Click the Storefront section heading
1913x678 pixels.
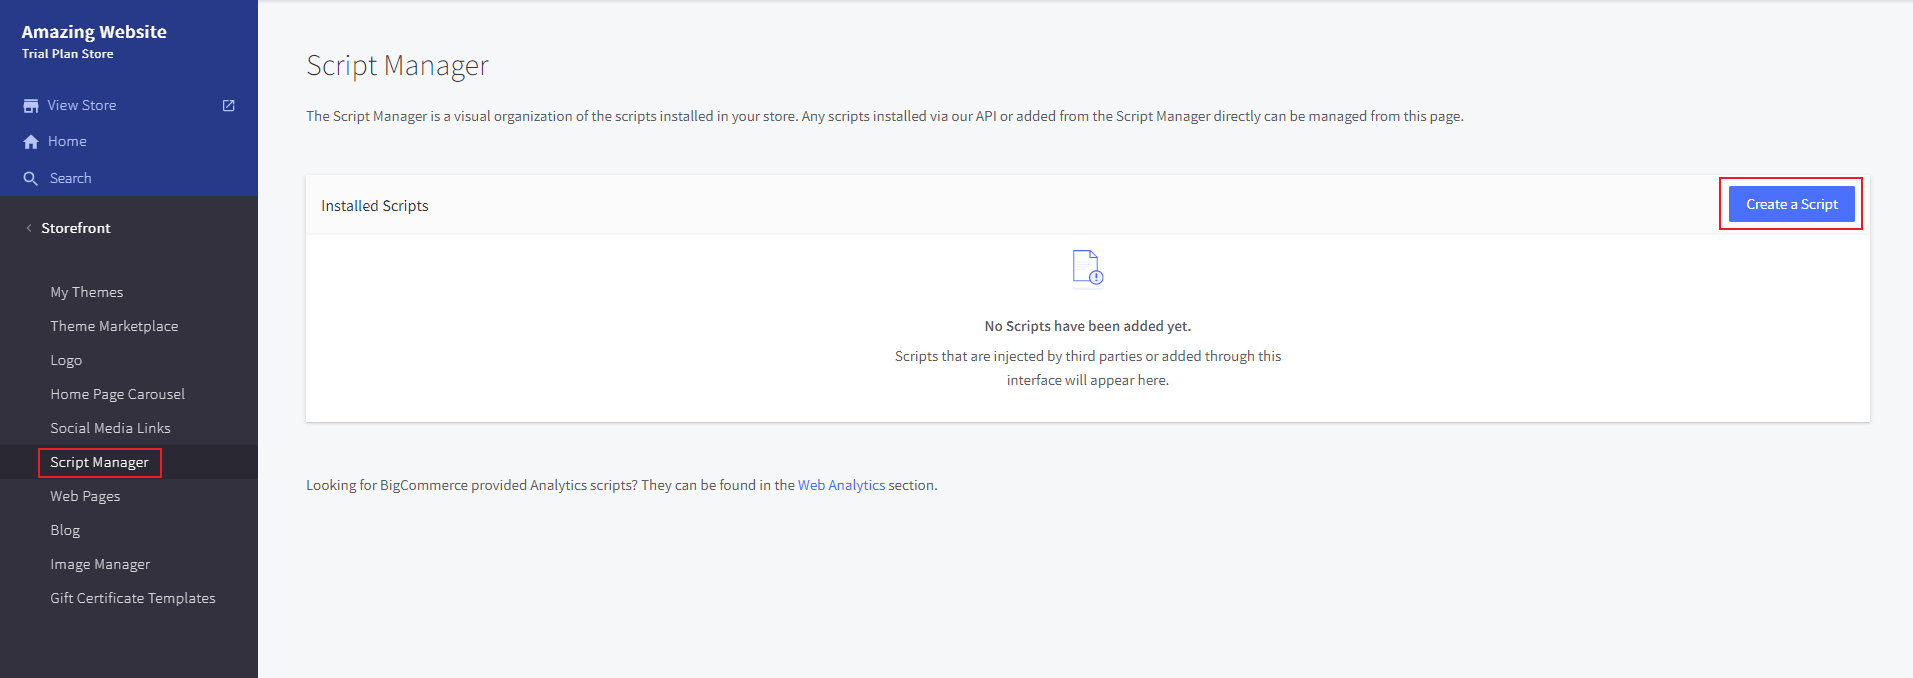pyautogui.click(x=76, y=228)
